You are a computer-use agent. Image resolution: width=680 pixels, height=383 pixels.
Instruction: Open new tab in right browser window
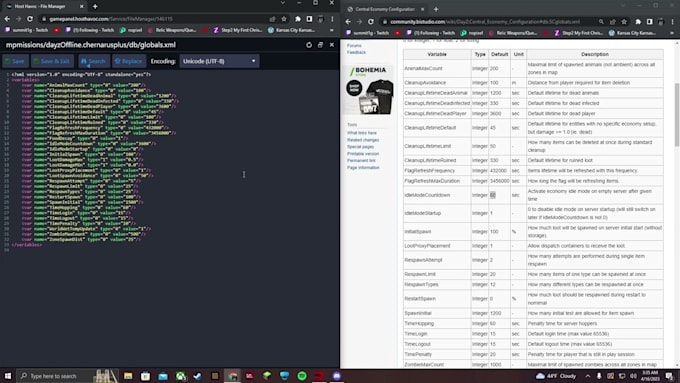click(x=436, y=9)
